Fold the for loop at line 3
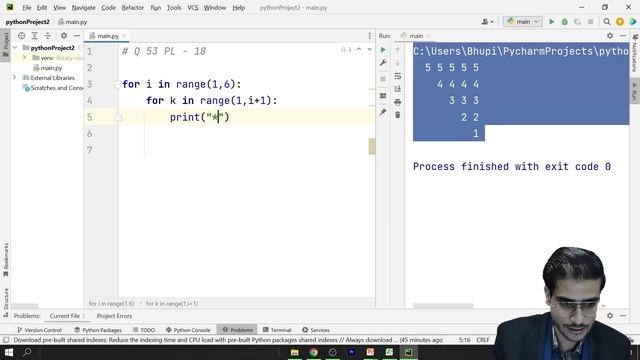This screenshot has height=360, width=640. point(118,84)
